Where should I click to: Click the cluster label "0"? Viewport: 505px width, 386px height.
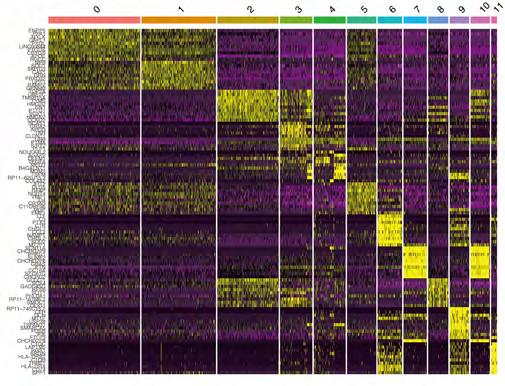[x=97, y=9]
